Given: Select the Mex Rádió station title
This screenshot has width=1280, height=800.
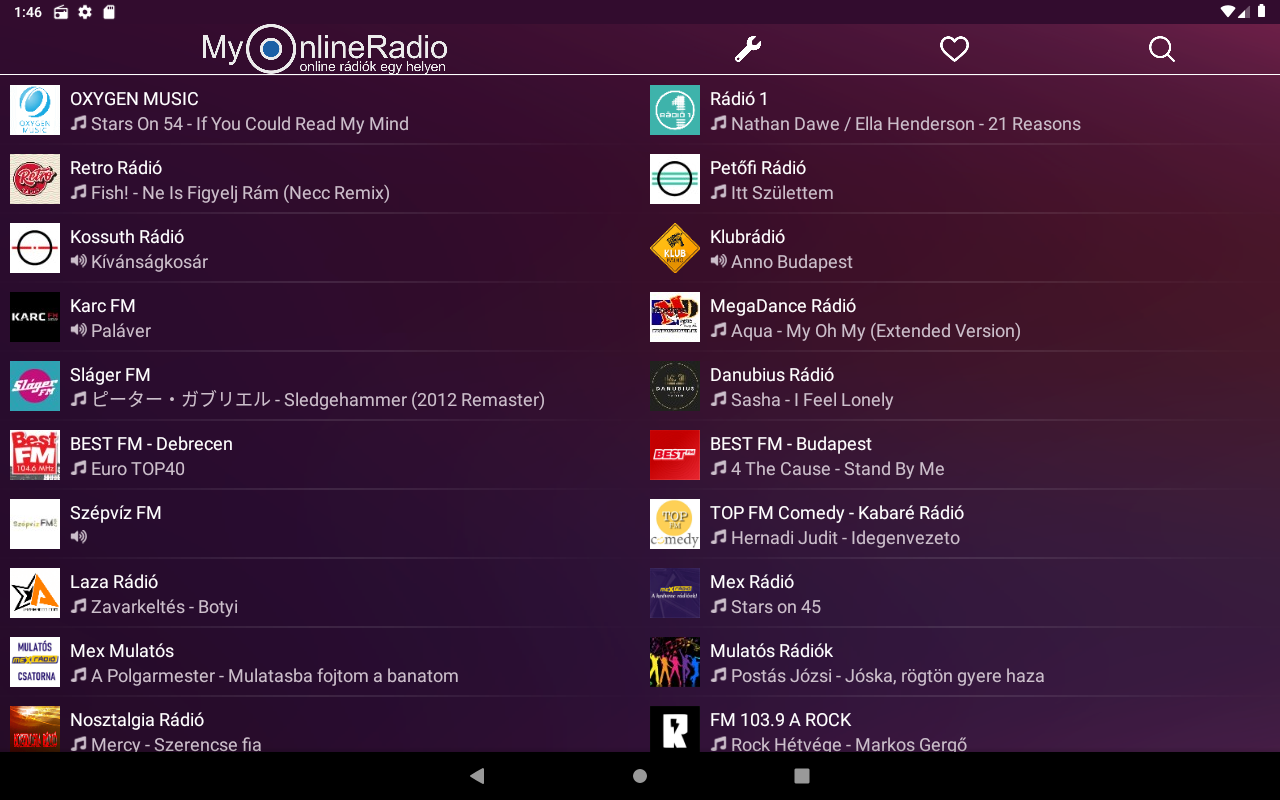Looking at the screenshot, I should [752, 582].
